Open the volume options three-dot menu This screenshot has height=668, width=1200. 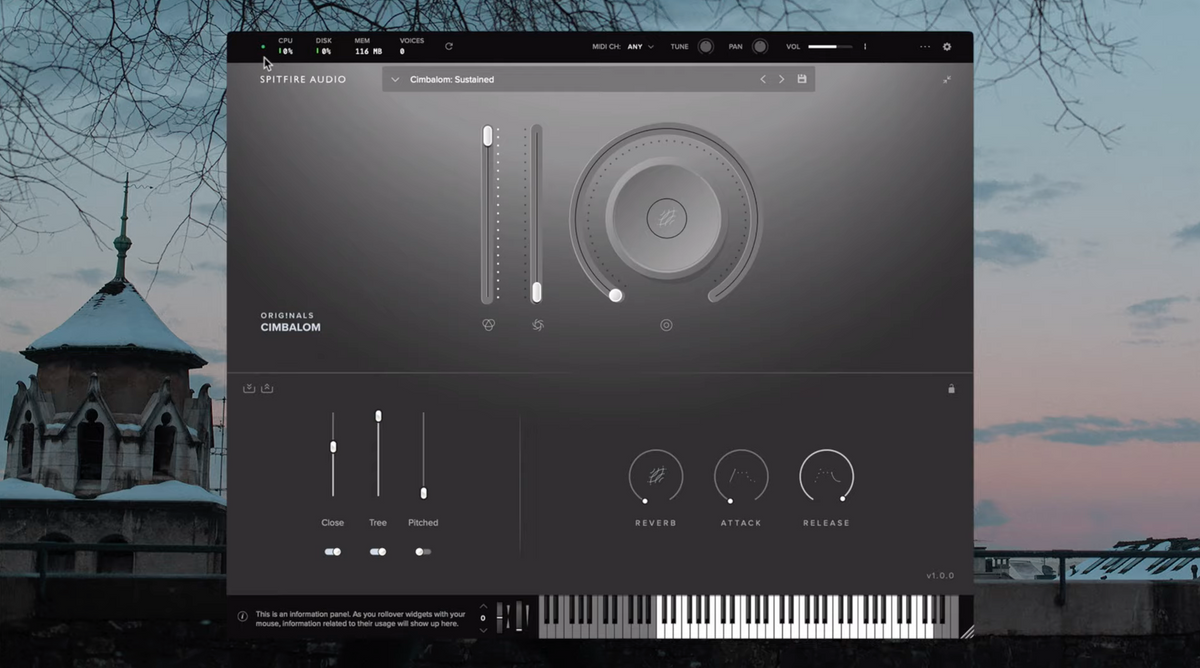tap(865, 47)
